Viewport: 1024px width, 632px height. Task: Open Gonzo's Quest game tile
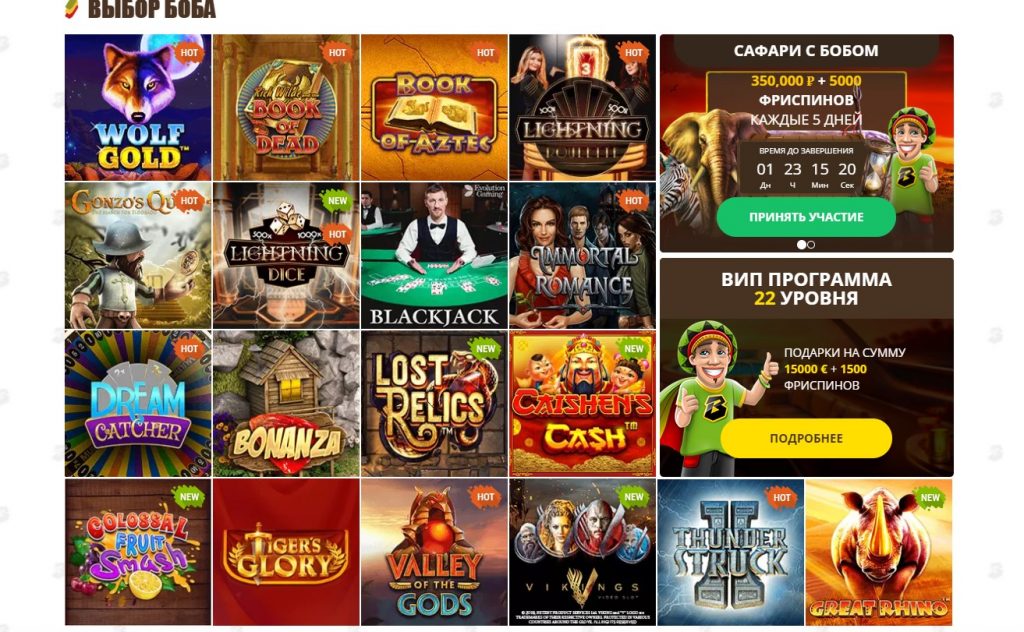[x=138, y=255]
